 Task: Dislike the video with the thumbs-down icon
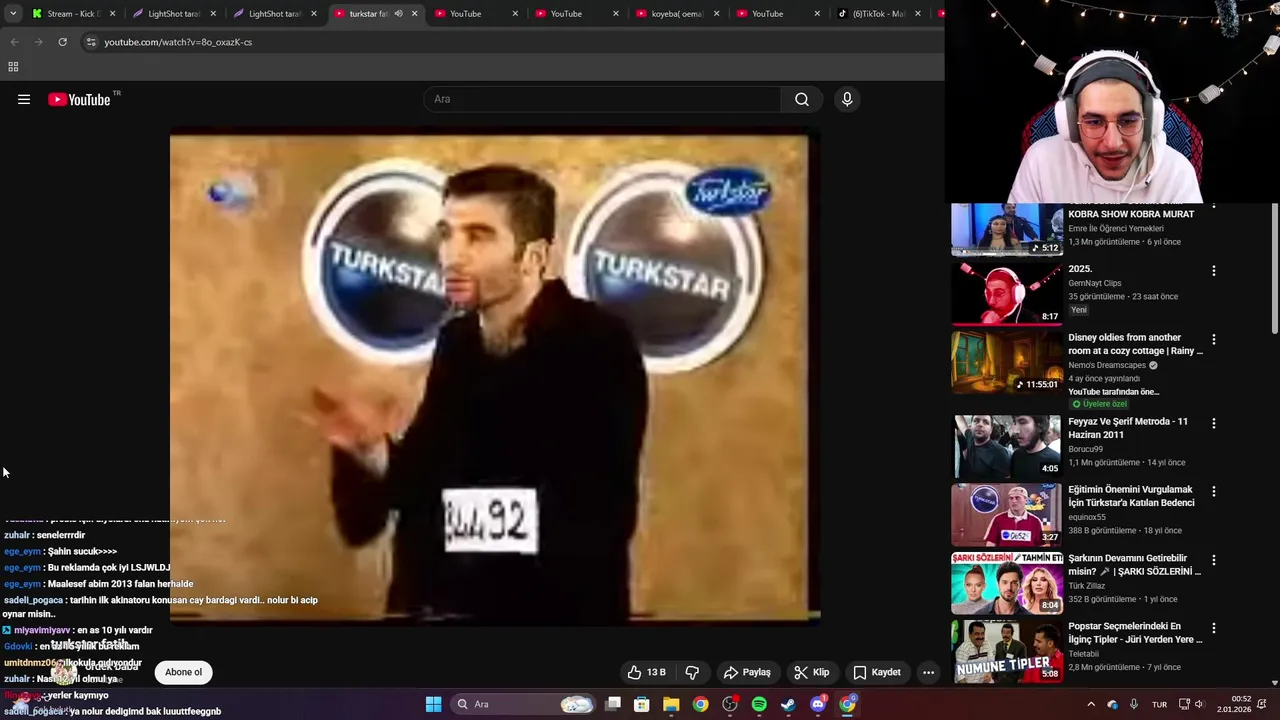tap(691, 672)
